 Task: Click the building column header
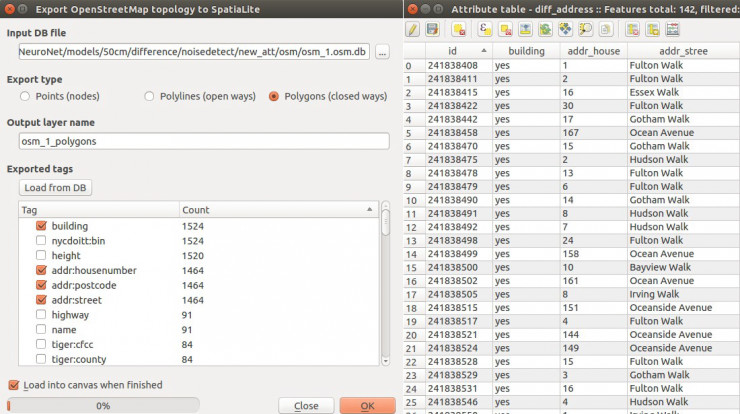pyautogui.click(x=526, y=51)
